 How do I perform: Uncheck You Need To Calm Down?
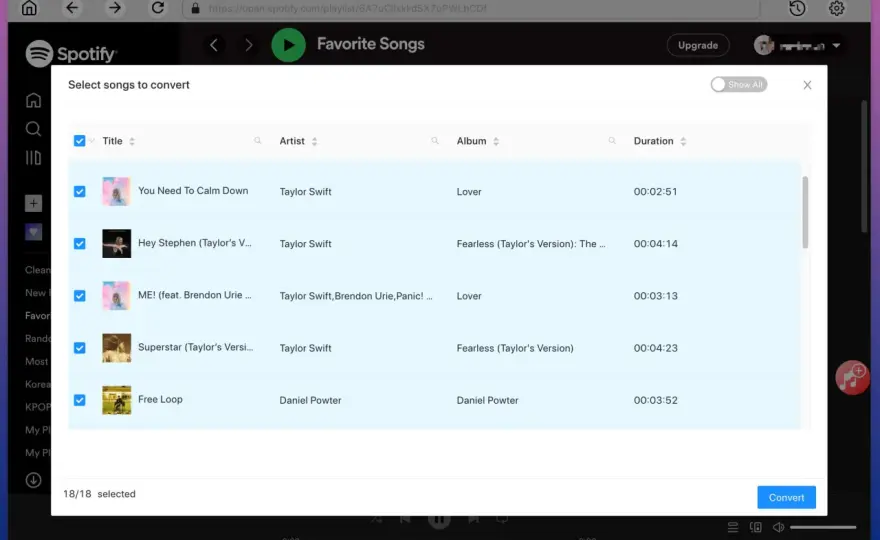pyautogui.click(x=80, y=191)
